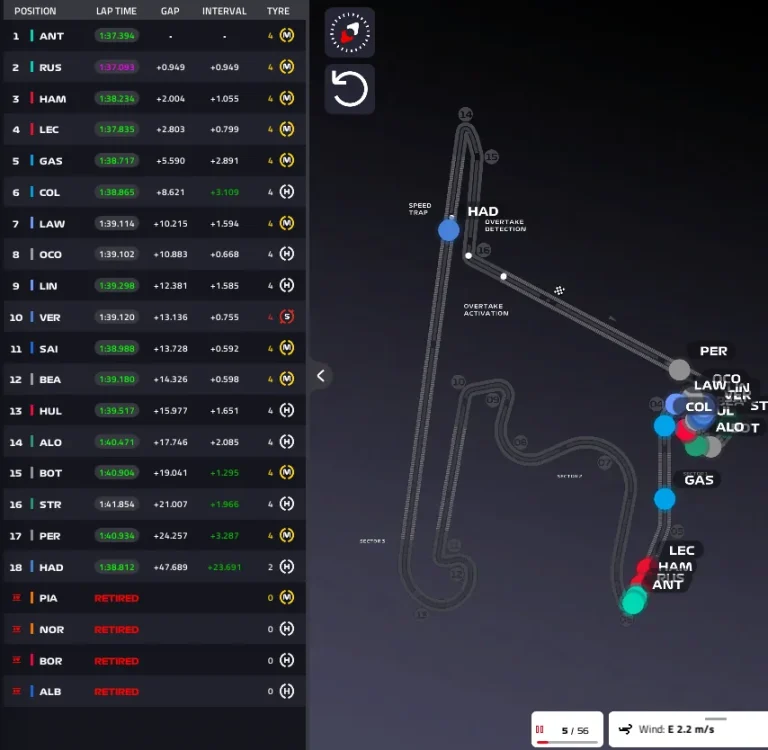The height and width of the screenshot is (750, 768).
Task: Click the medium tyre icon for PIA
Action: (287, 597)
